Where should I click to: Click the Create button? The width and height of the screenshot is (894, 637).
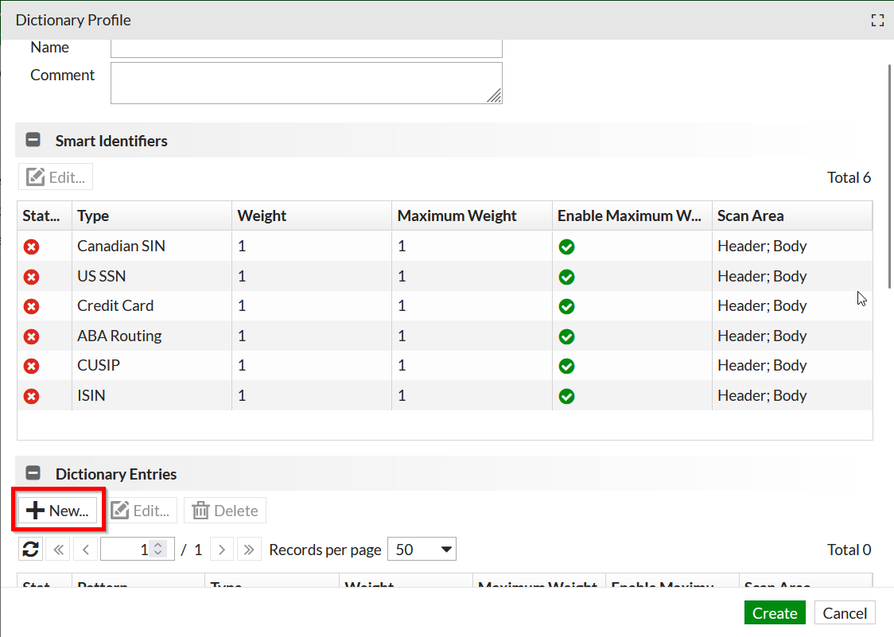point(775,613)
